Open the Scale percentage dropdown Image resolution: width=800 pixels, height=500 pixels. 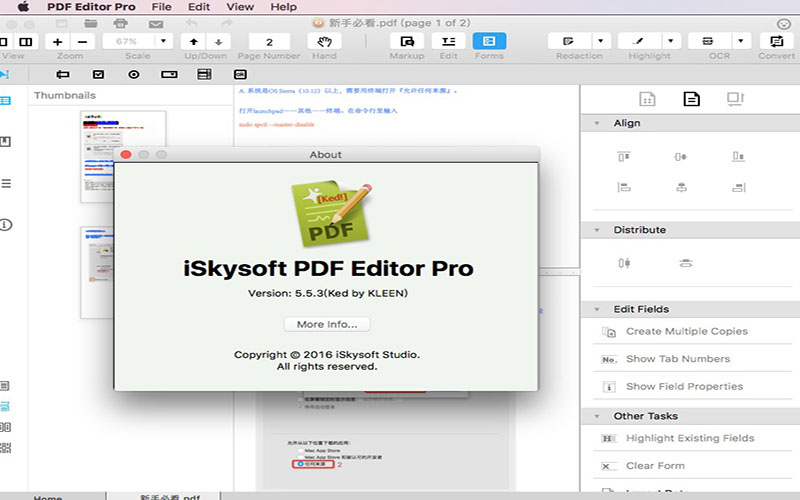coord(163,41)
